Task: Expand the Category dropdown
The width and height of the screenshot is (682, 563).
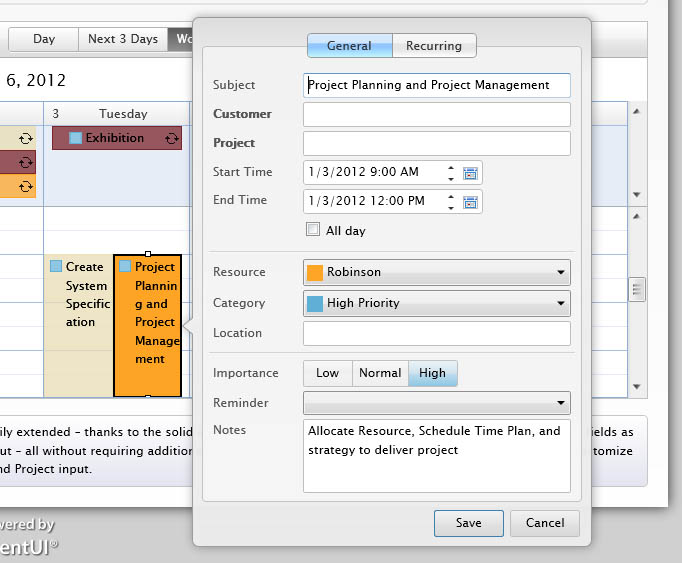Action: point(561,303)
